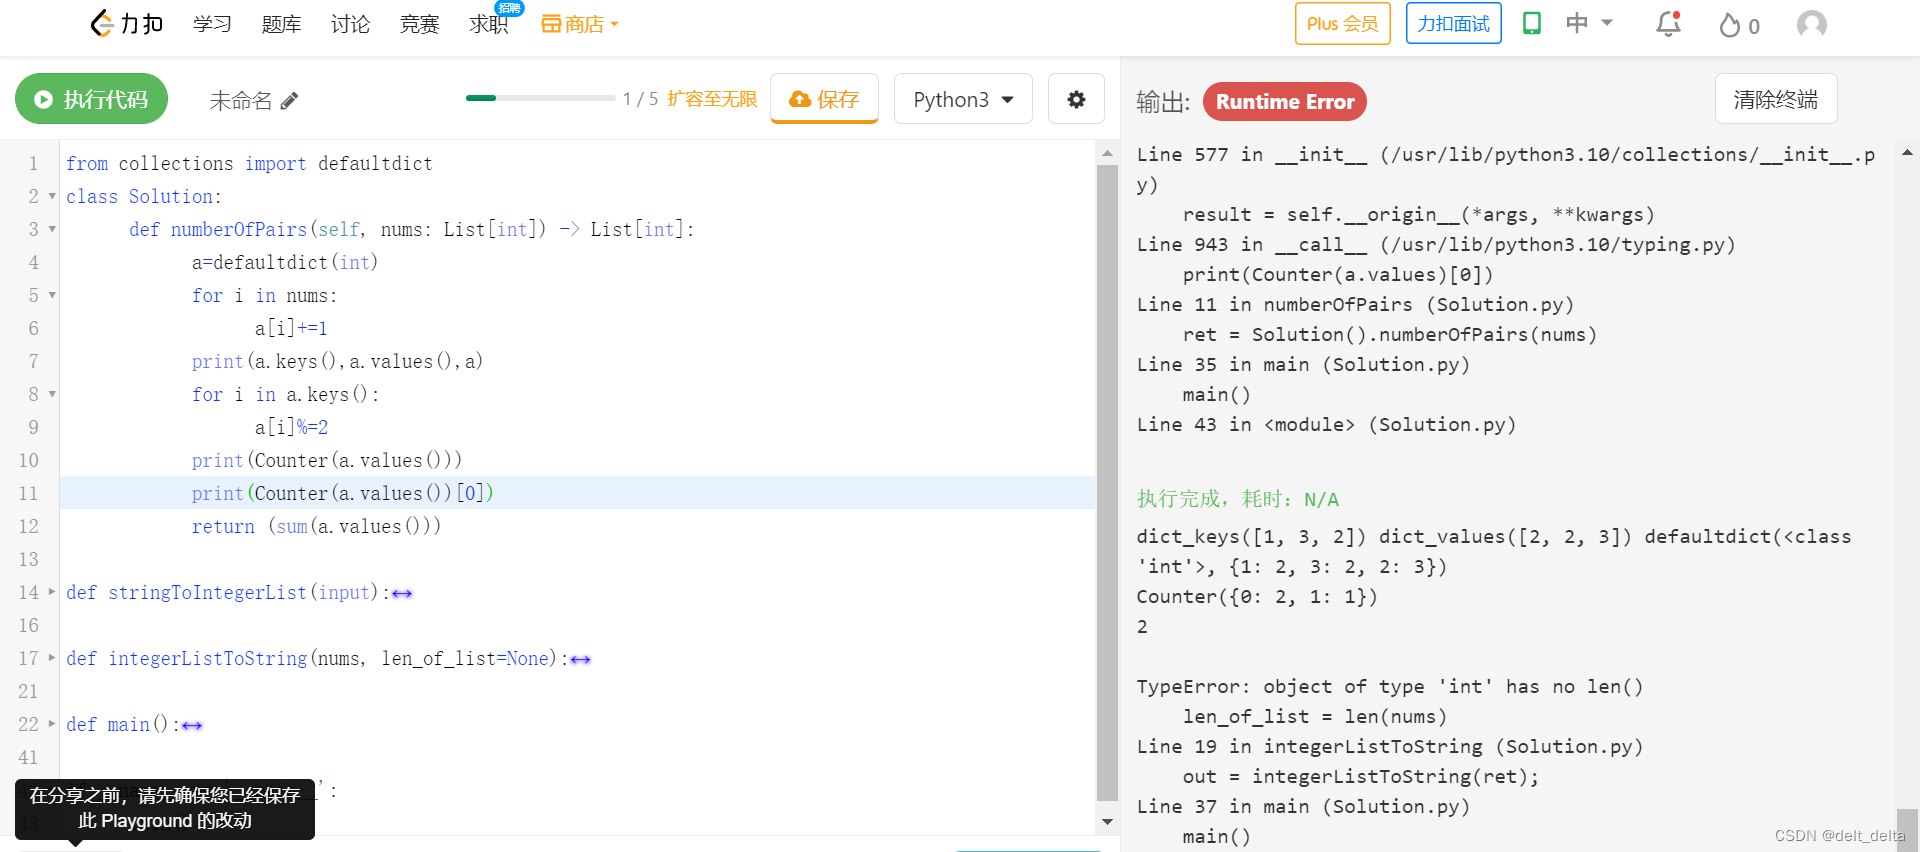The image size is (1920, 852).
Task: Click output panel scroll up arrow
Action: tap(1907, 153)
